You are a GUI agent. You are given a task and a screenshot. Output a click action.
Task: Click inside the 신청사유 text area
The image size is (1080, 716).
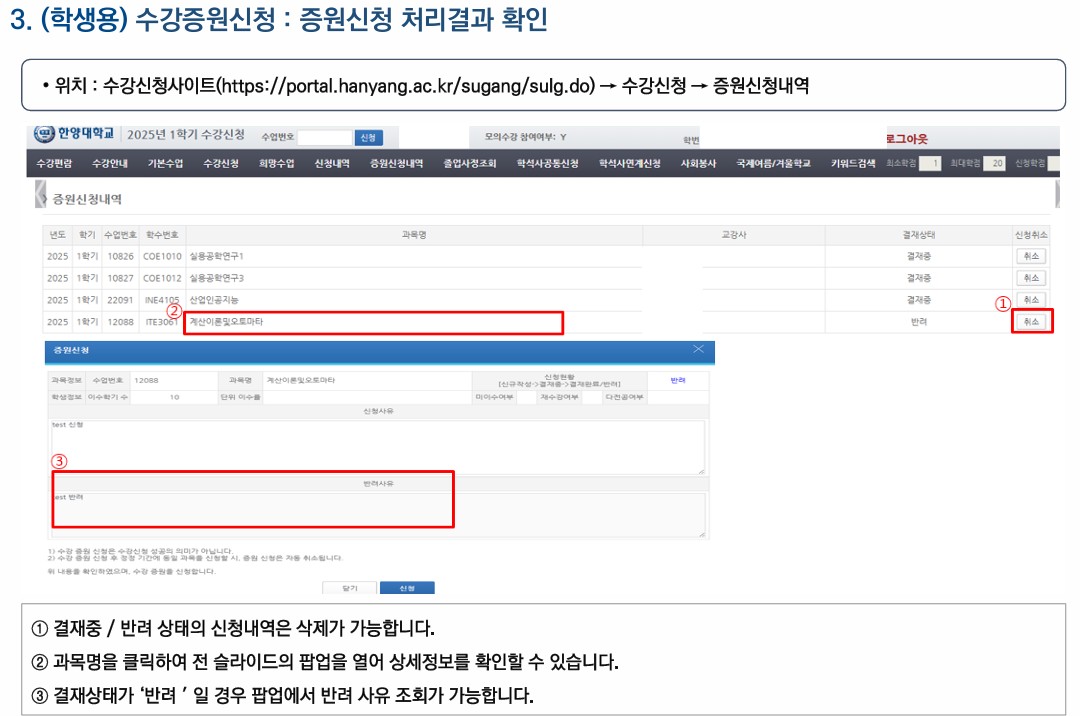(378, 446)
